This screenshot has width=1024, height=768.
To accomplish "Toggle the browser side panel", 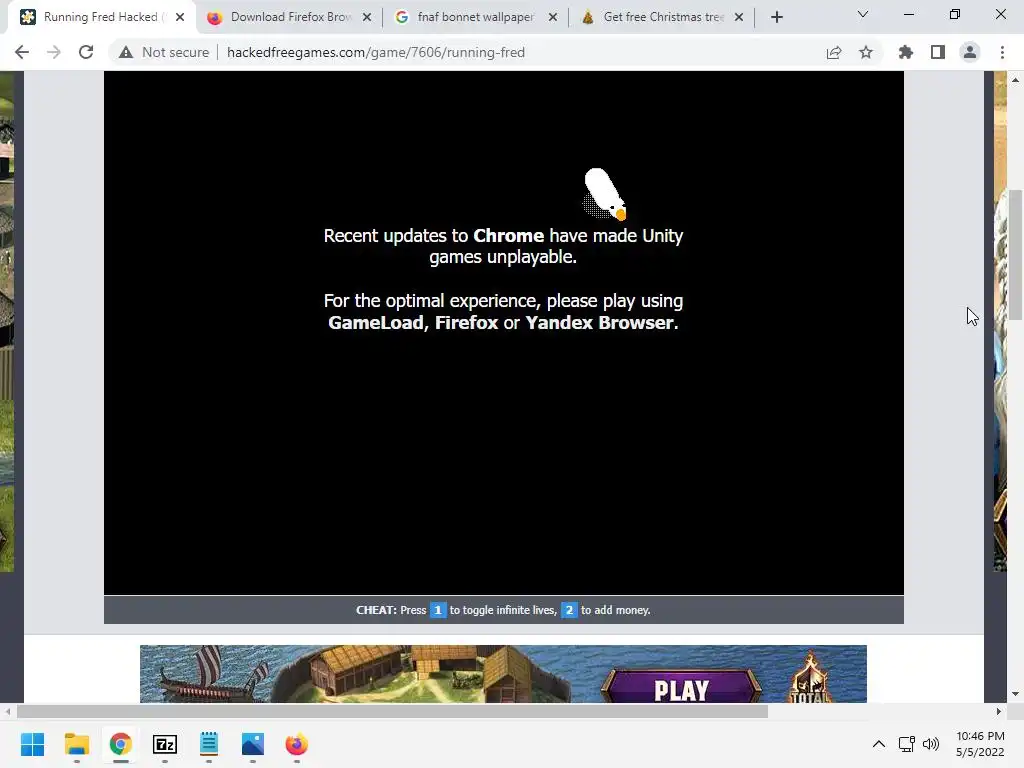I will [938, 52].
